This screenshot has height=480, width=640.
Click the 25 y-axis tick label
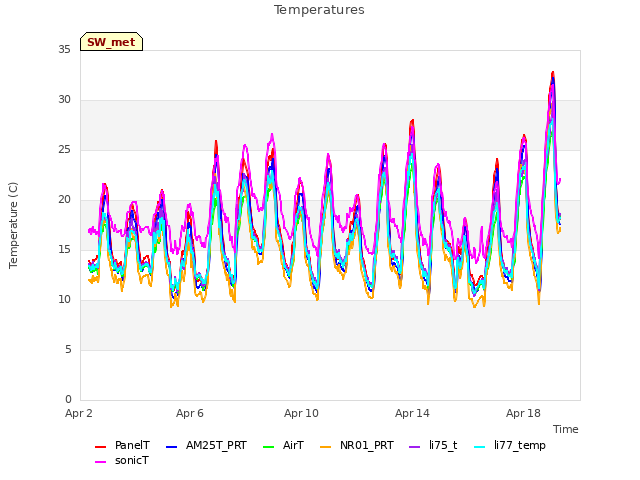[64, 150]
